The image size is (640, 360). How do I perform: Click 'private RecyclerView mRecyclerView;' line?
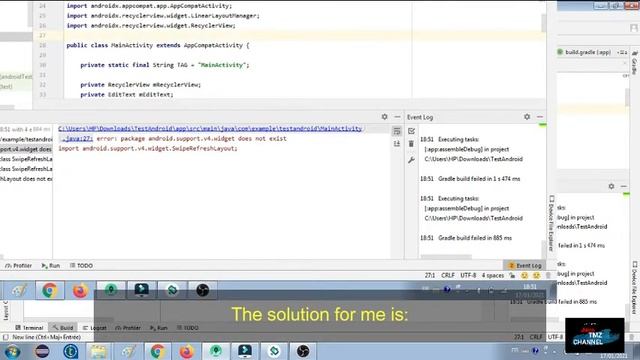[x=140, y=85]
